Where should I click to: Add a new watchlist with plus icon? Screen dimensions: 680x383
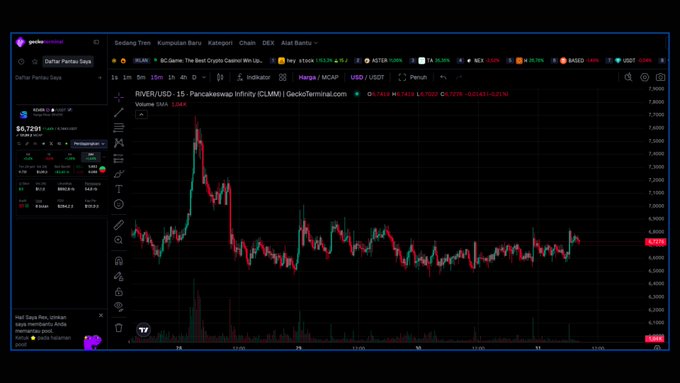100,78
